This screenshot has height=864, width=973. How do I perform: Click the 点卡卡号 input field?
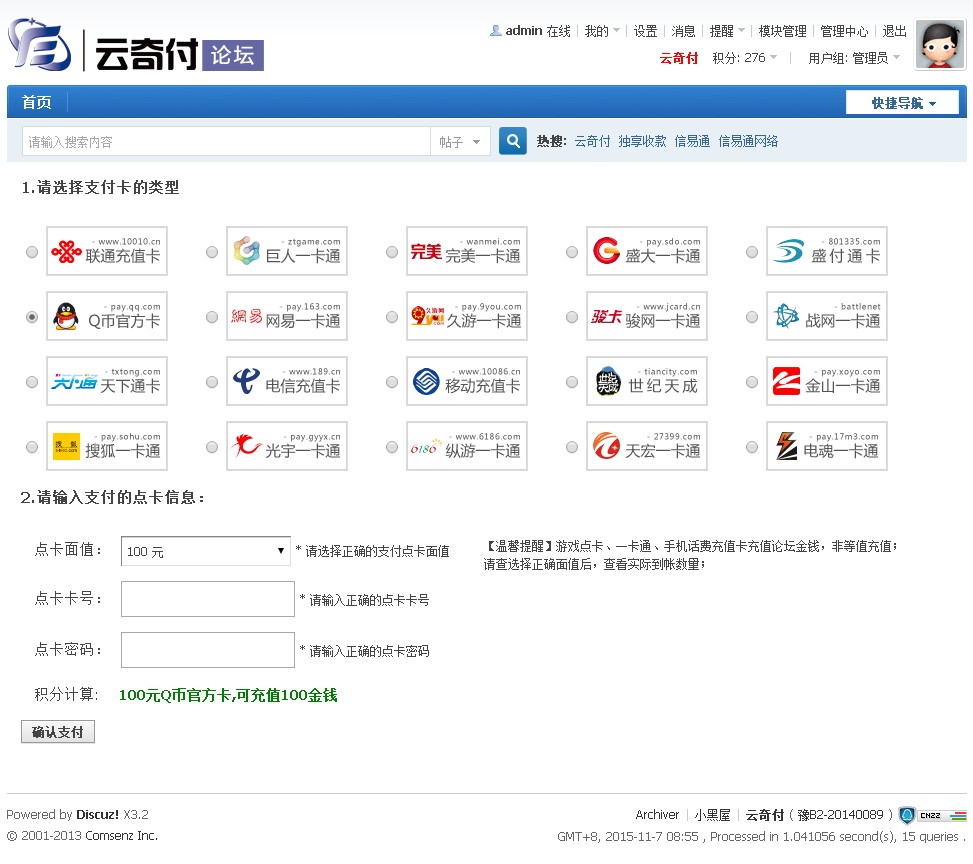208,599
